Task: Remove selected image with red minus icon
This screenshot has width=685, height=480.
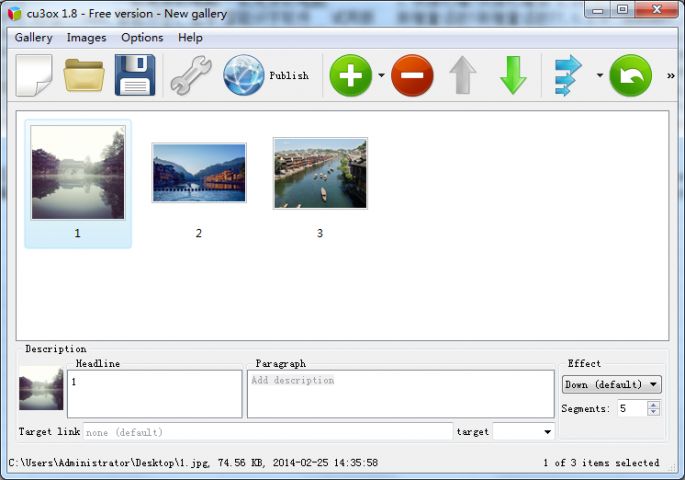Action: [x=412, y=76]
